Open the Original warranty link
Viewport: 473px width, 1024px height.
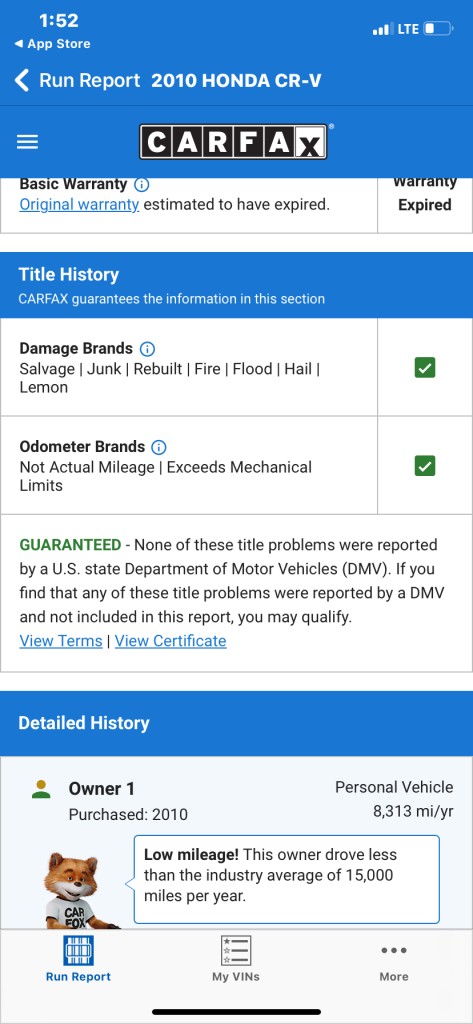point(79,205)
